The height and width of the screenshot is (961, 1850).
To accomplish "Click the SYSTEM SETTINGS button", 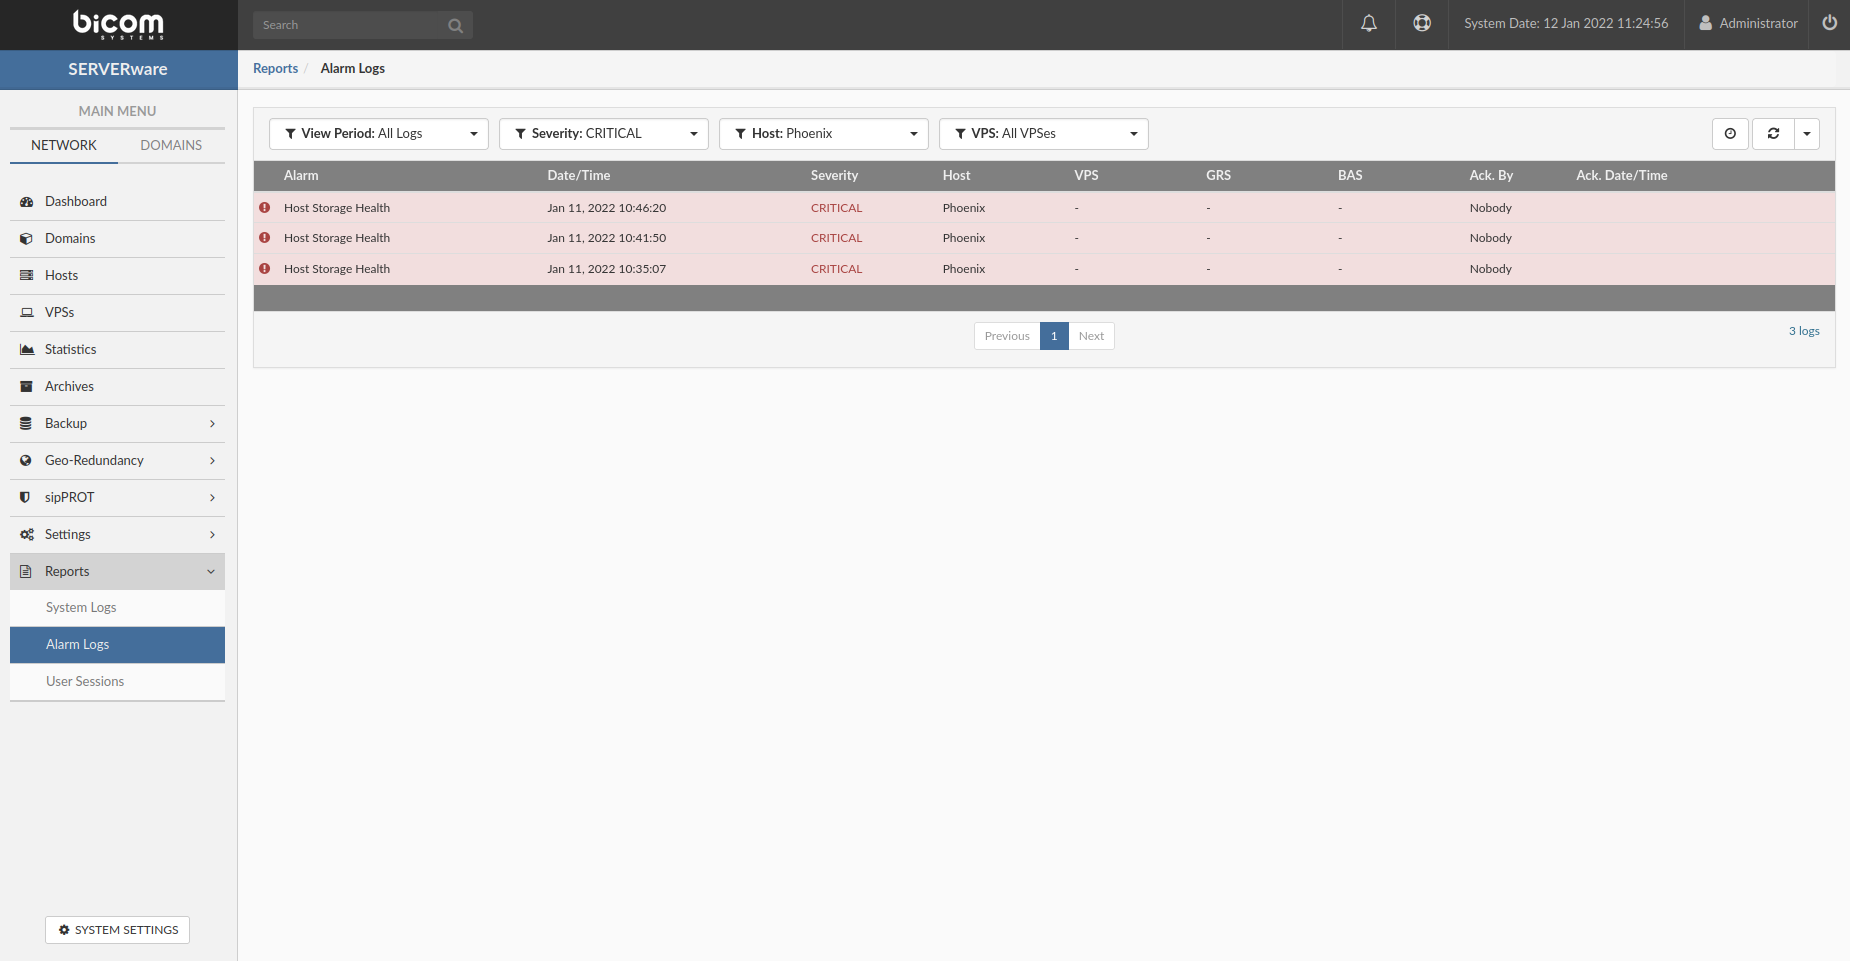I will pos(117,930).
